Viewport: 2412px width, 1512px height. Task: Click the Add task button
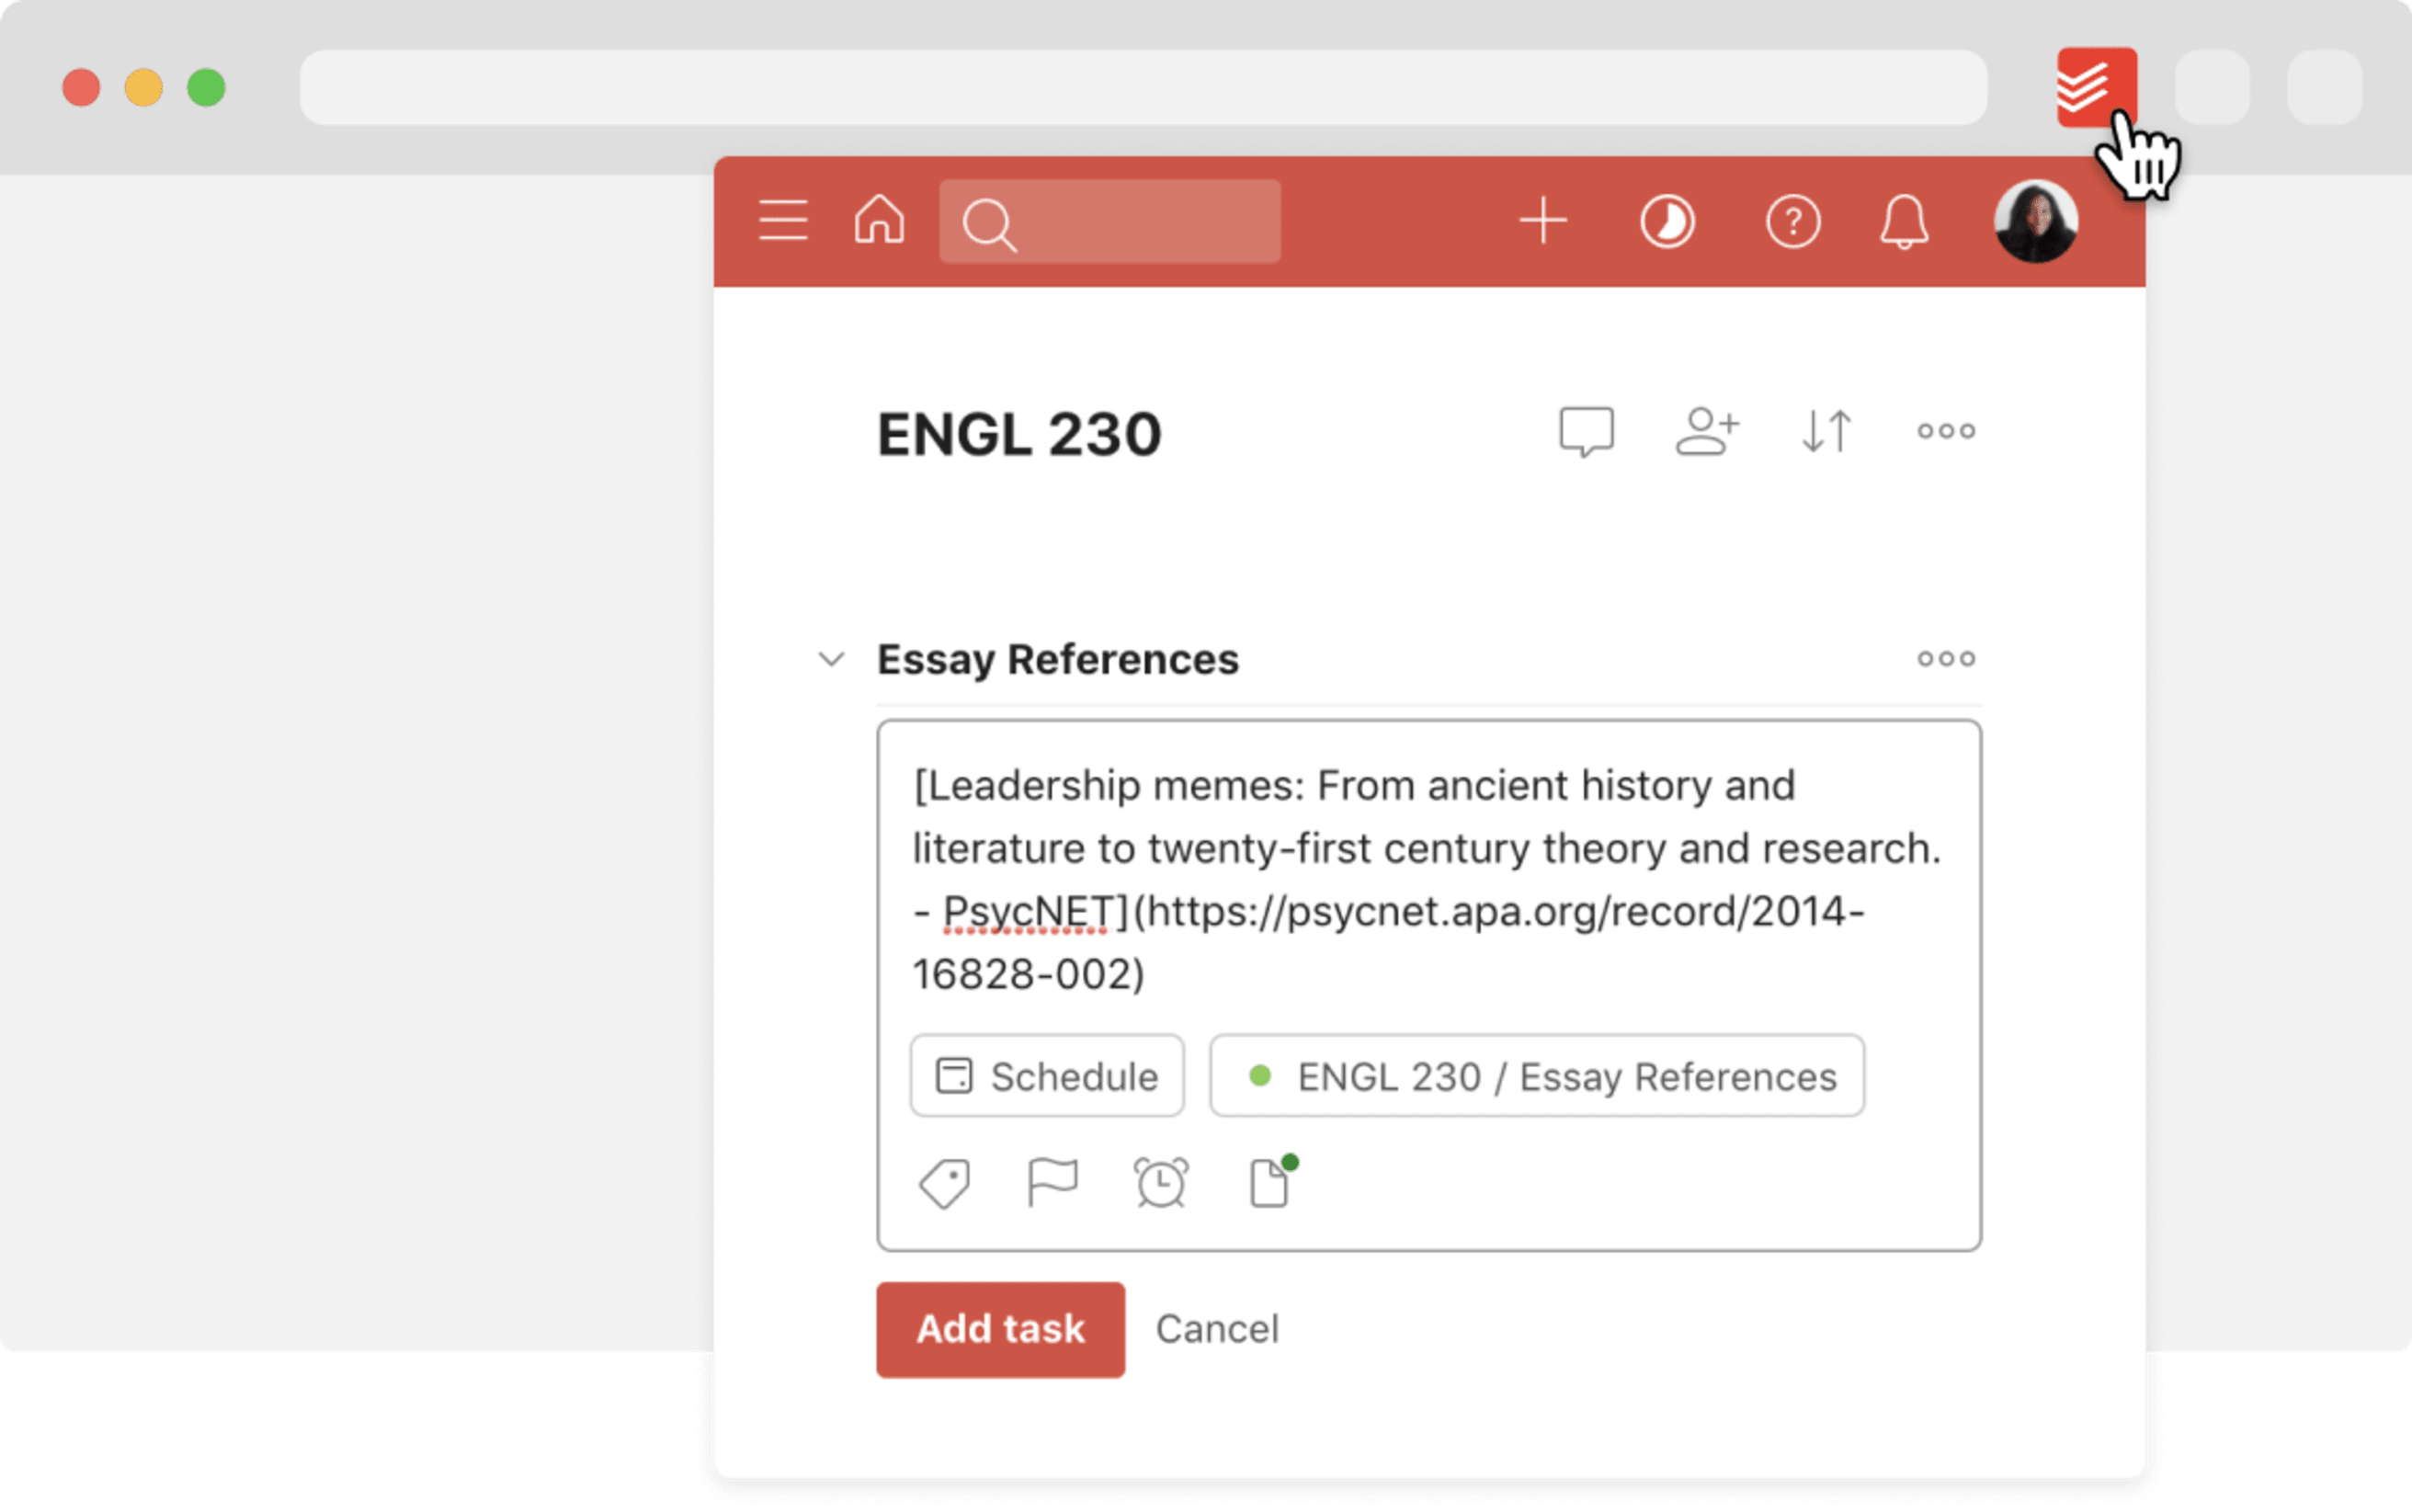1000,1329
